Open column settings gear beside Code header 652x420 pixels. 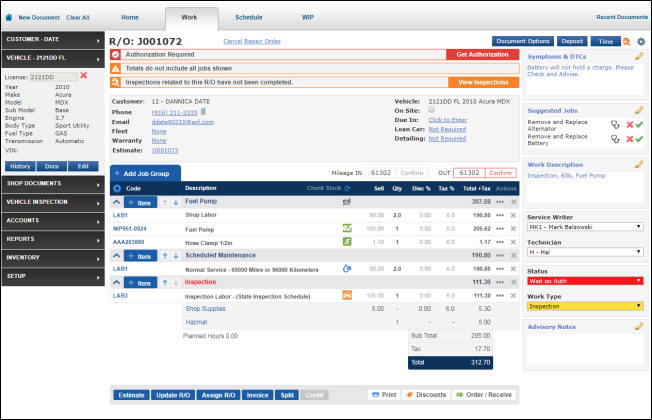pyautogui.click(x=117, y=188)
